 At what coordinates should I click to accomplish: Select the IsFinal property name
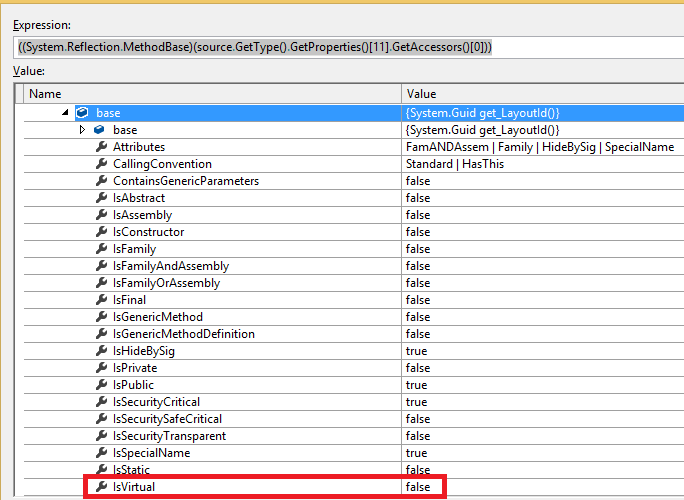(x=130, y=300)
